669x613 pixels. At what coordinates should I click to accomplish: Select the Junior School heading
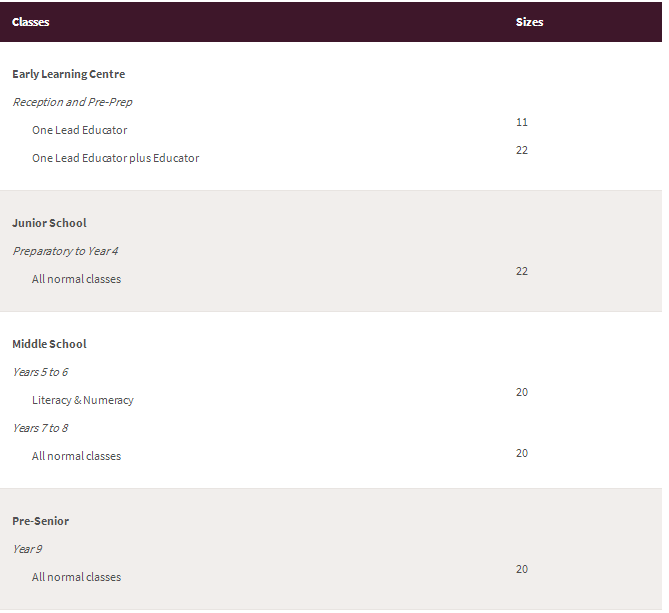49,223
